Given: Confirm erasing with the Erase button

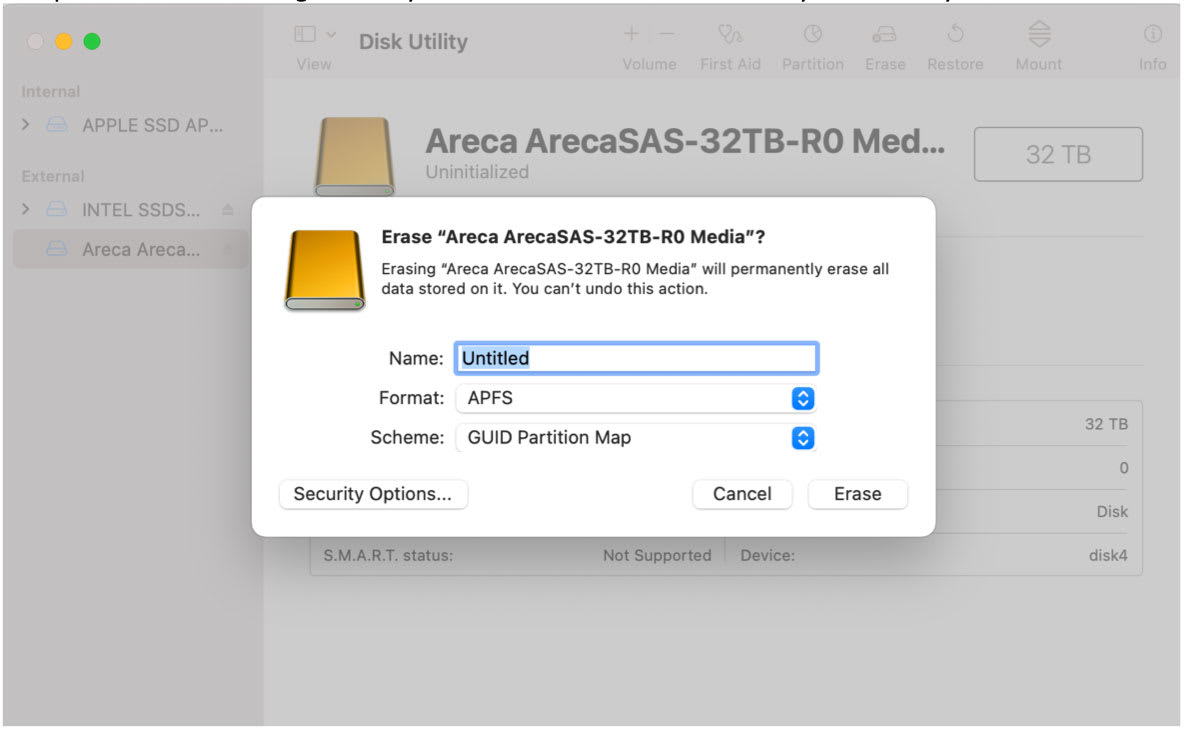Looking at the screenshot, I should (857, 493).
